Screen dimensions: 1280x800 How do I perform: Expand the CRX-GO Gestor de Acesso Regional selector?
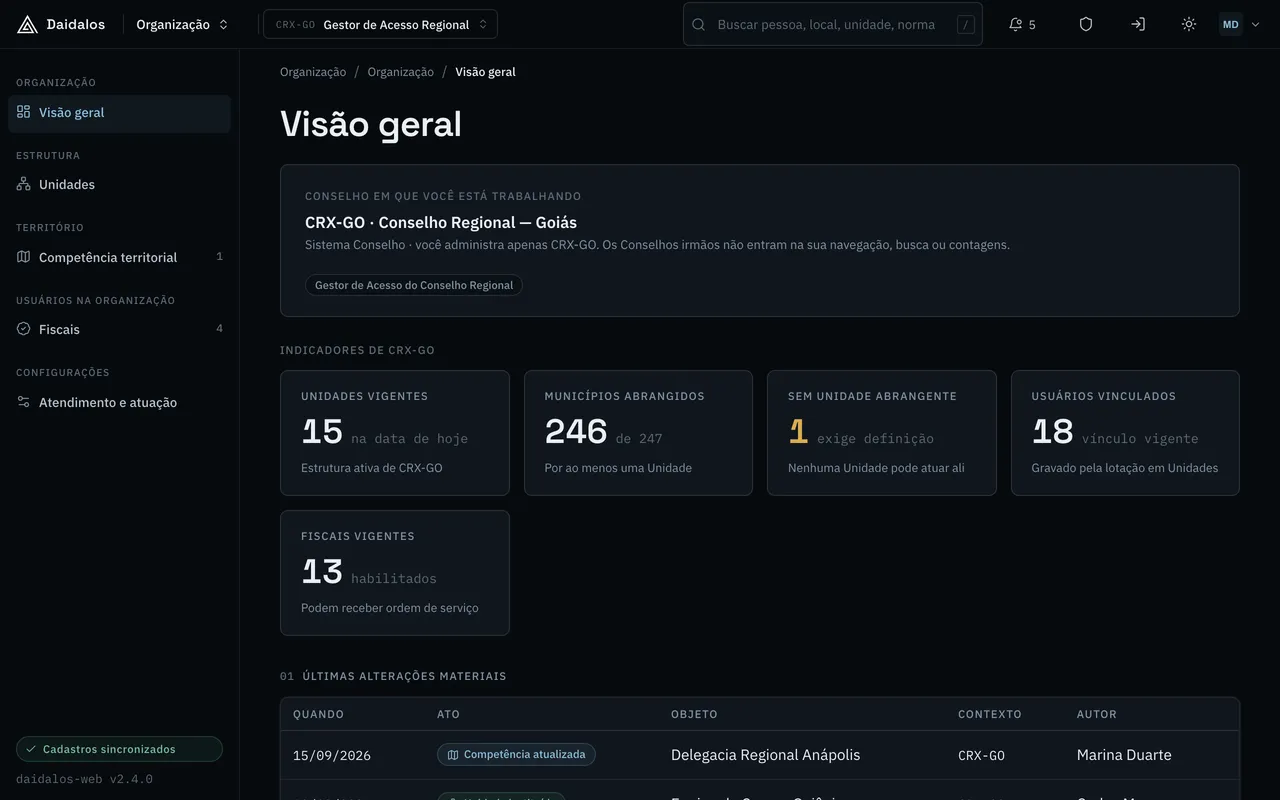(x=380, y=24)
